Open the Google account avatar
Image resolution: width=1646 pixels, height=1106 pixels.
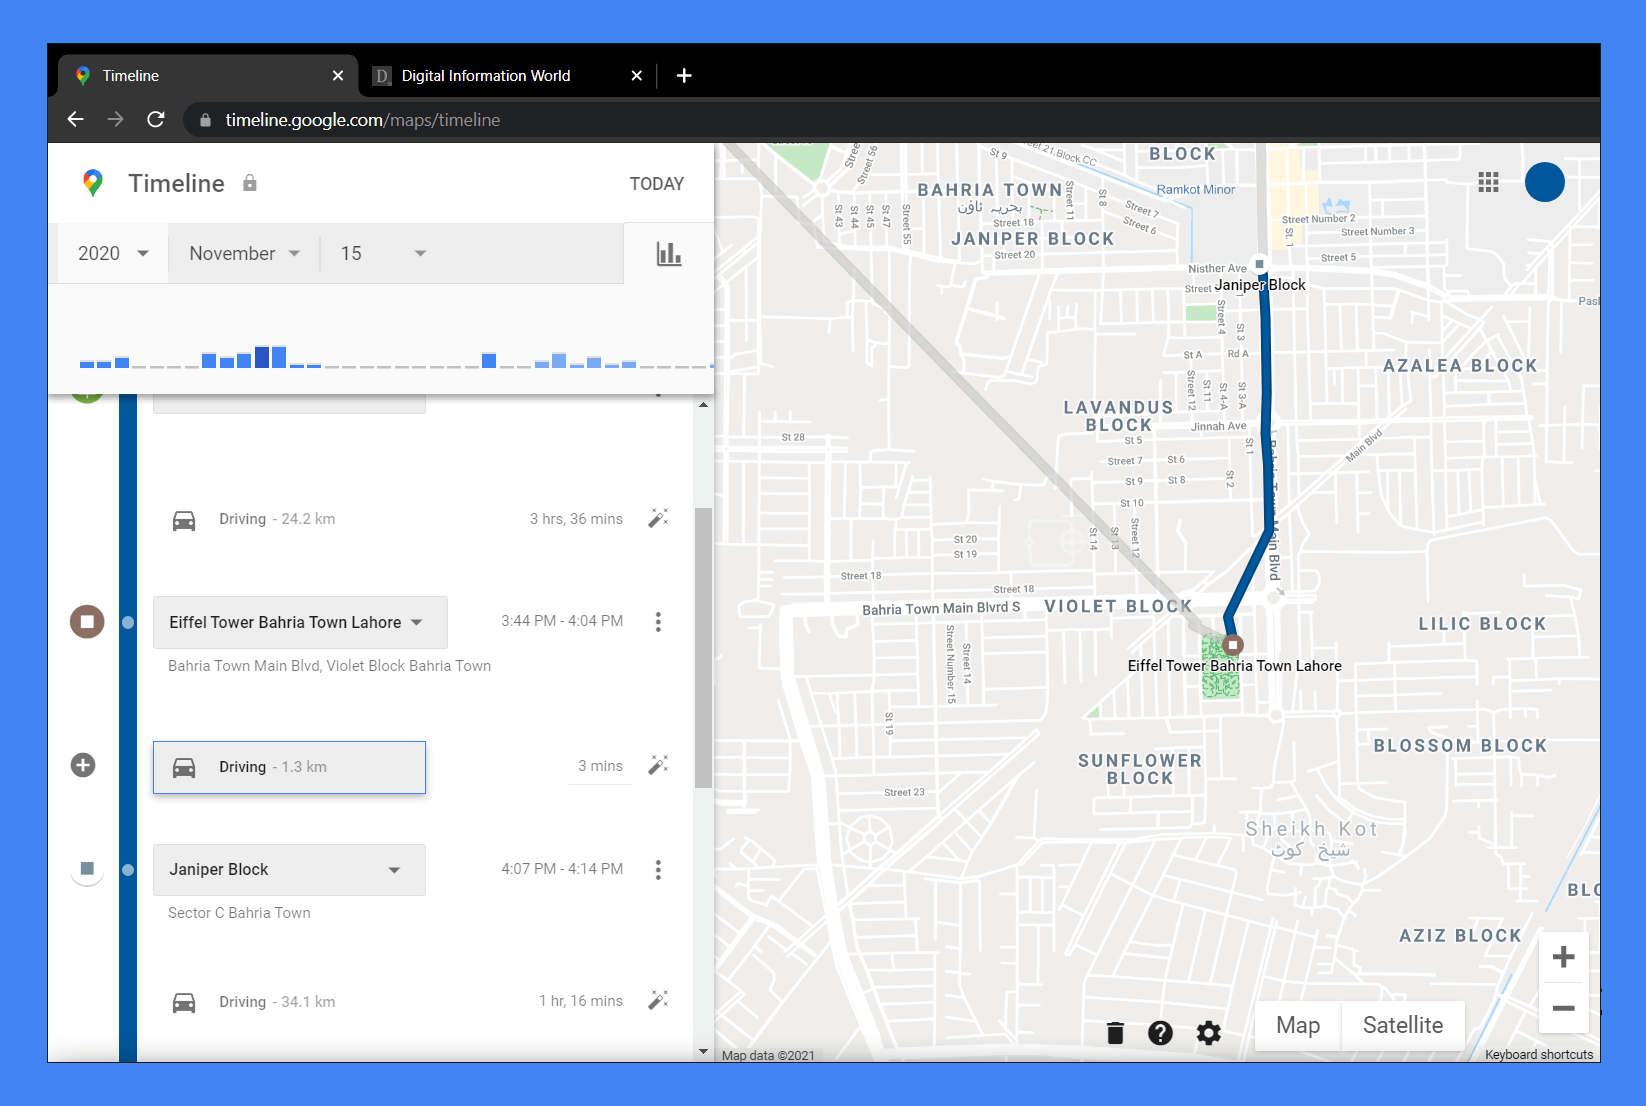(x=1545, y=182)
